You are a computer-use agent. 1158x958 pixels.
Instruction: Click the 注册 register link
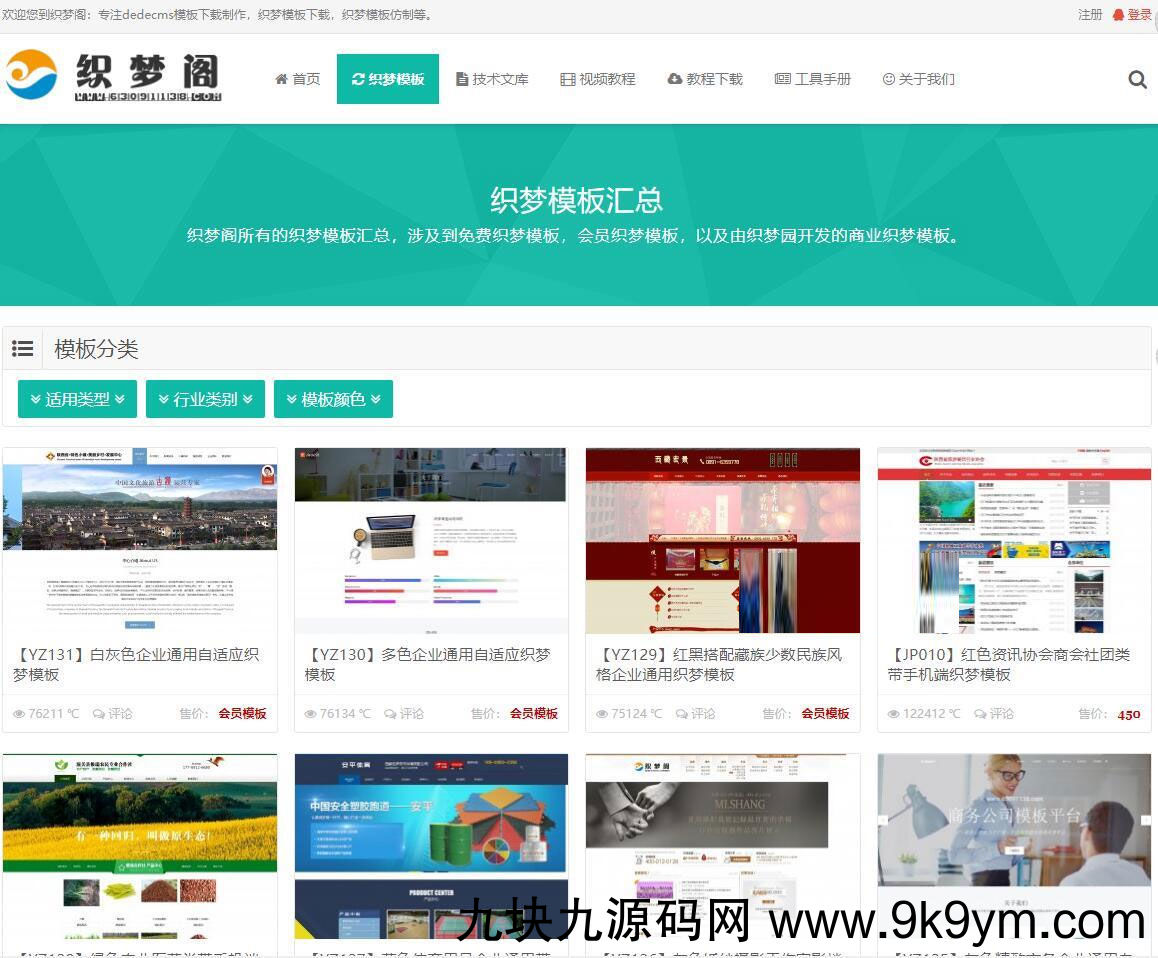tap(1090, 15)
